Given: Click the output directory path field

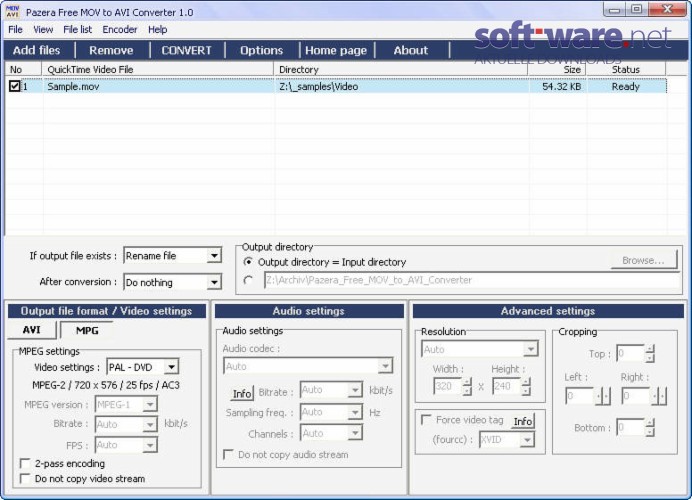Looking at the screenshot, I should tap(471, 280).
